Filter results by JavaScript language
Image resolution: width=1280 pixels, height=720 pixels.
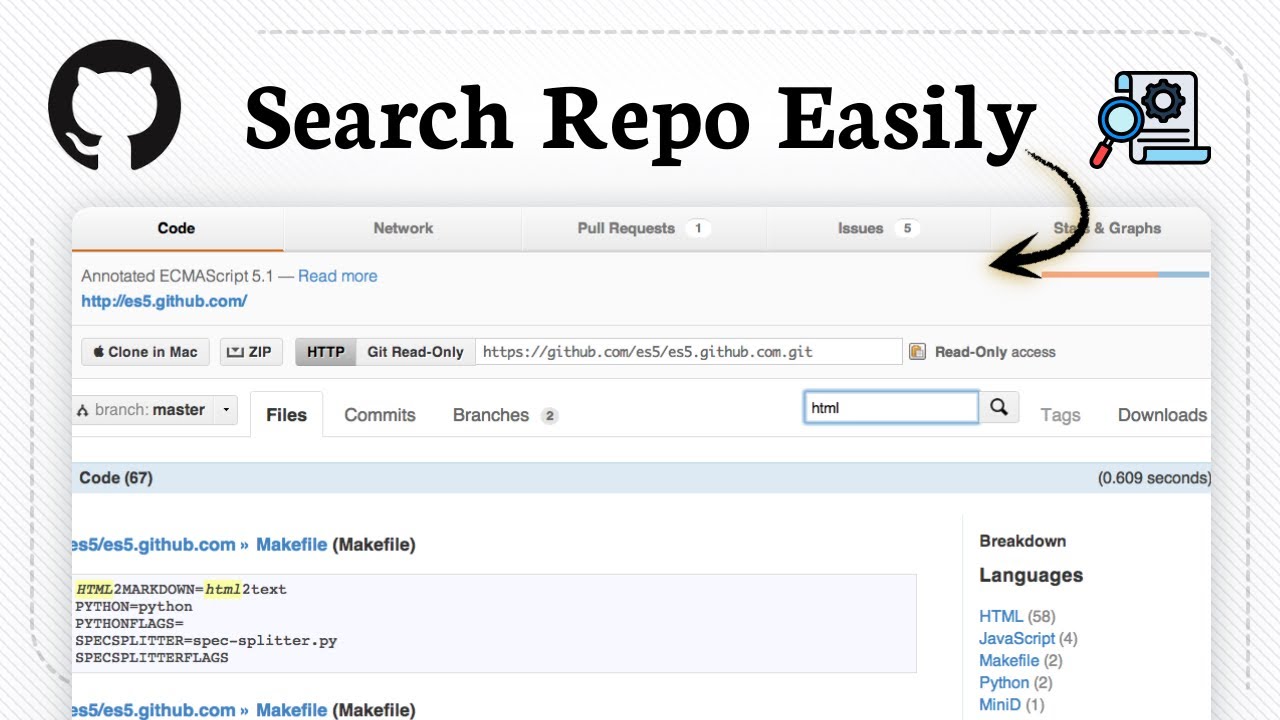click(1017, 639)
